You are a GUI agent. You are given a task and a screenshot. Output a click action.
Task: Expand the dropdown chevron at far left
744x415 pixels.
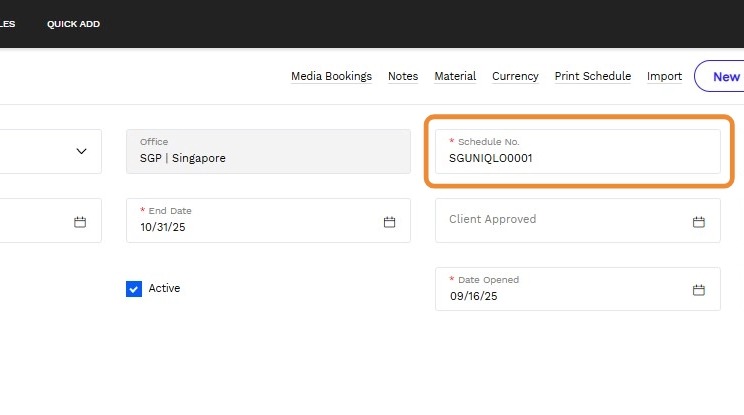[81, 151]
